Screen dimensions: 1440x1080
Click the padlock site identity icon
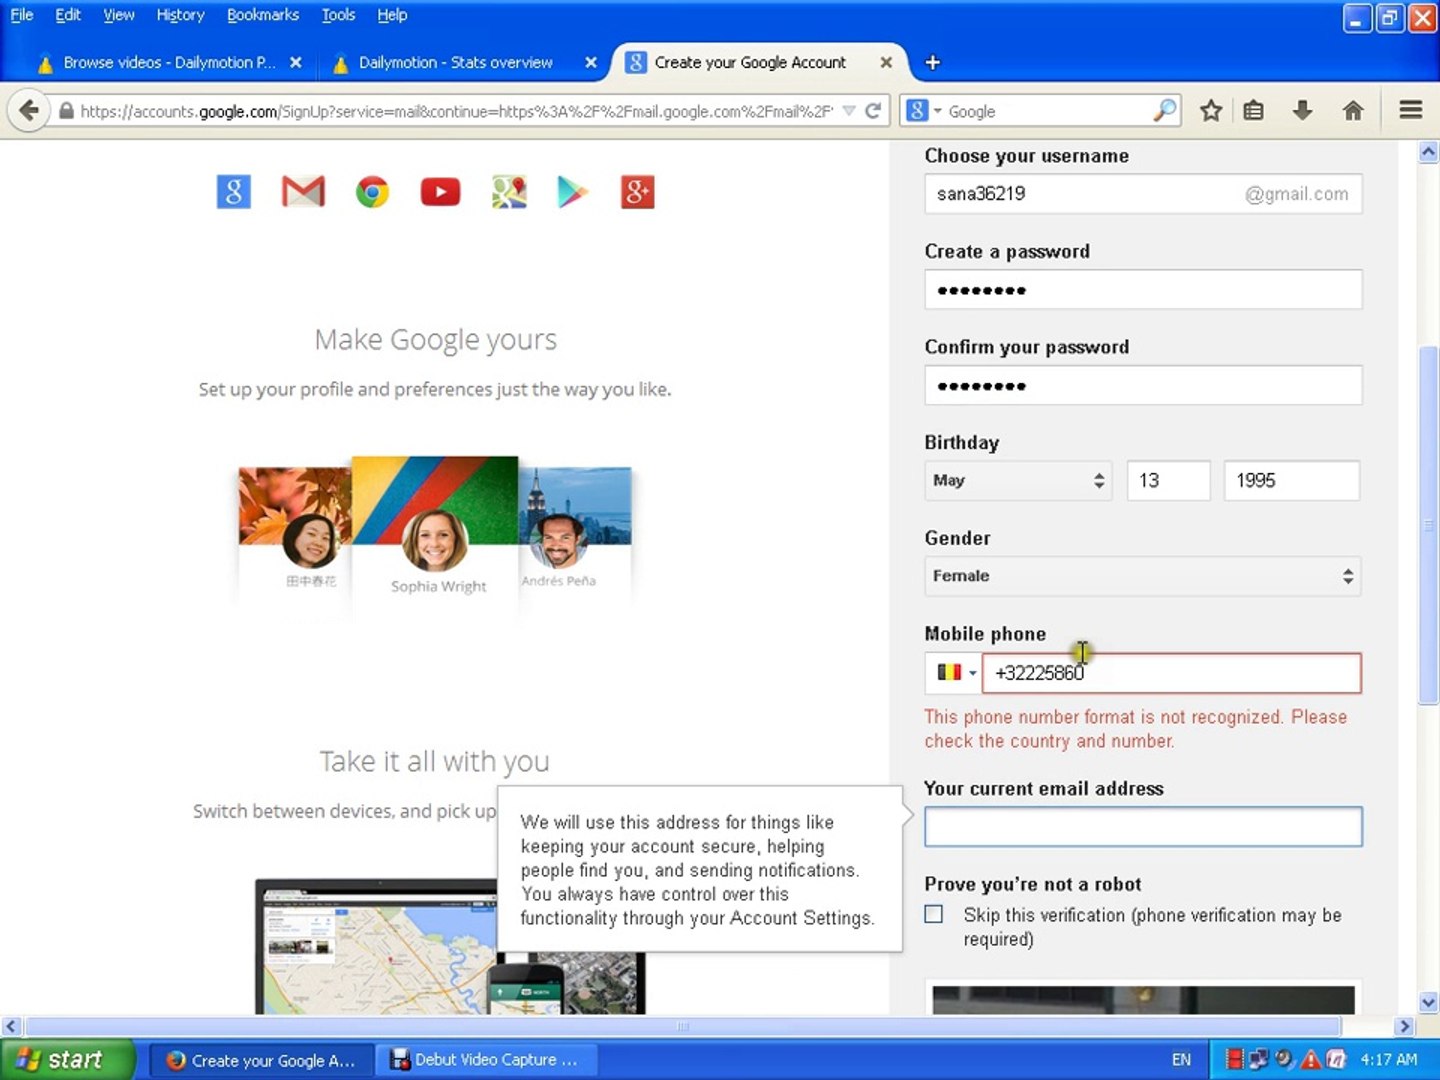(x=66, y=111)
